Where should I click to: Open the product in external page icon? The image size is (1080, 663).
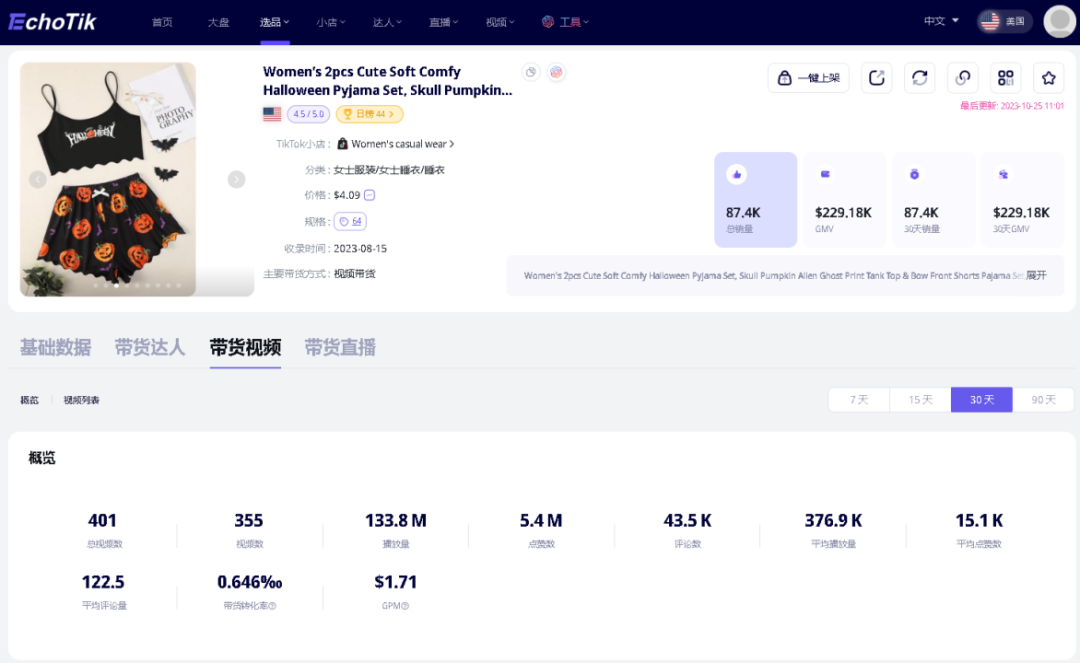pyautogui.click(x=877, y=78)
